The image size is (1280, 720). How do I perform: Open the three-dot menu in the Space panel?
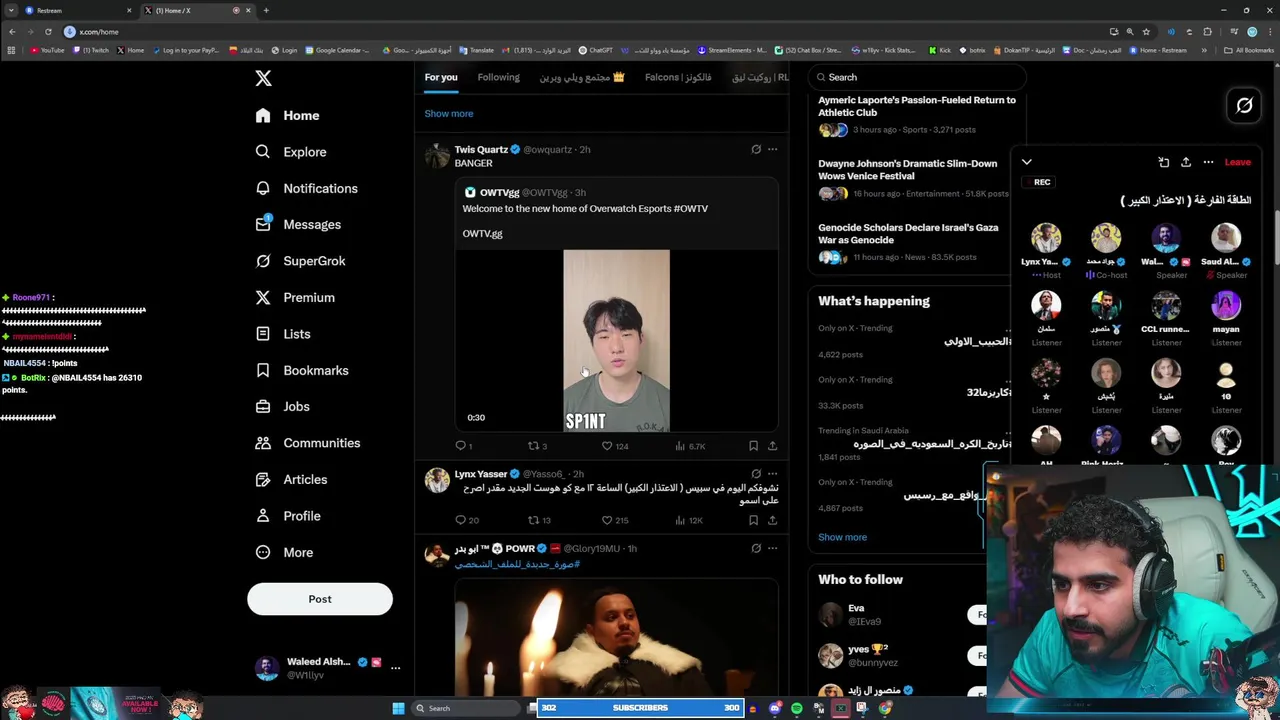pos(1208,162)
